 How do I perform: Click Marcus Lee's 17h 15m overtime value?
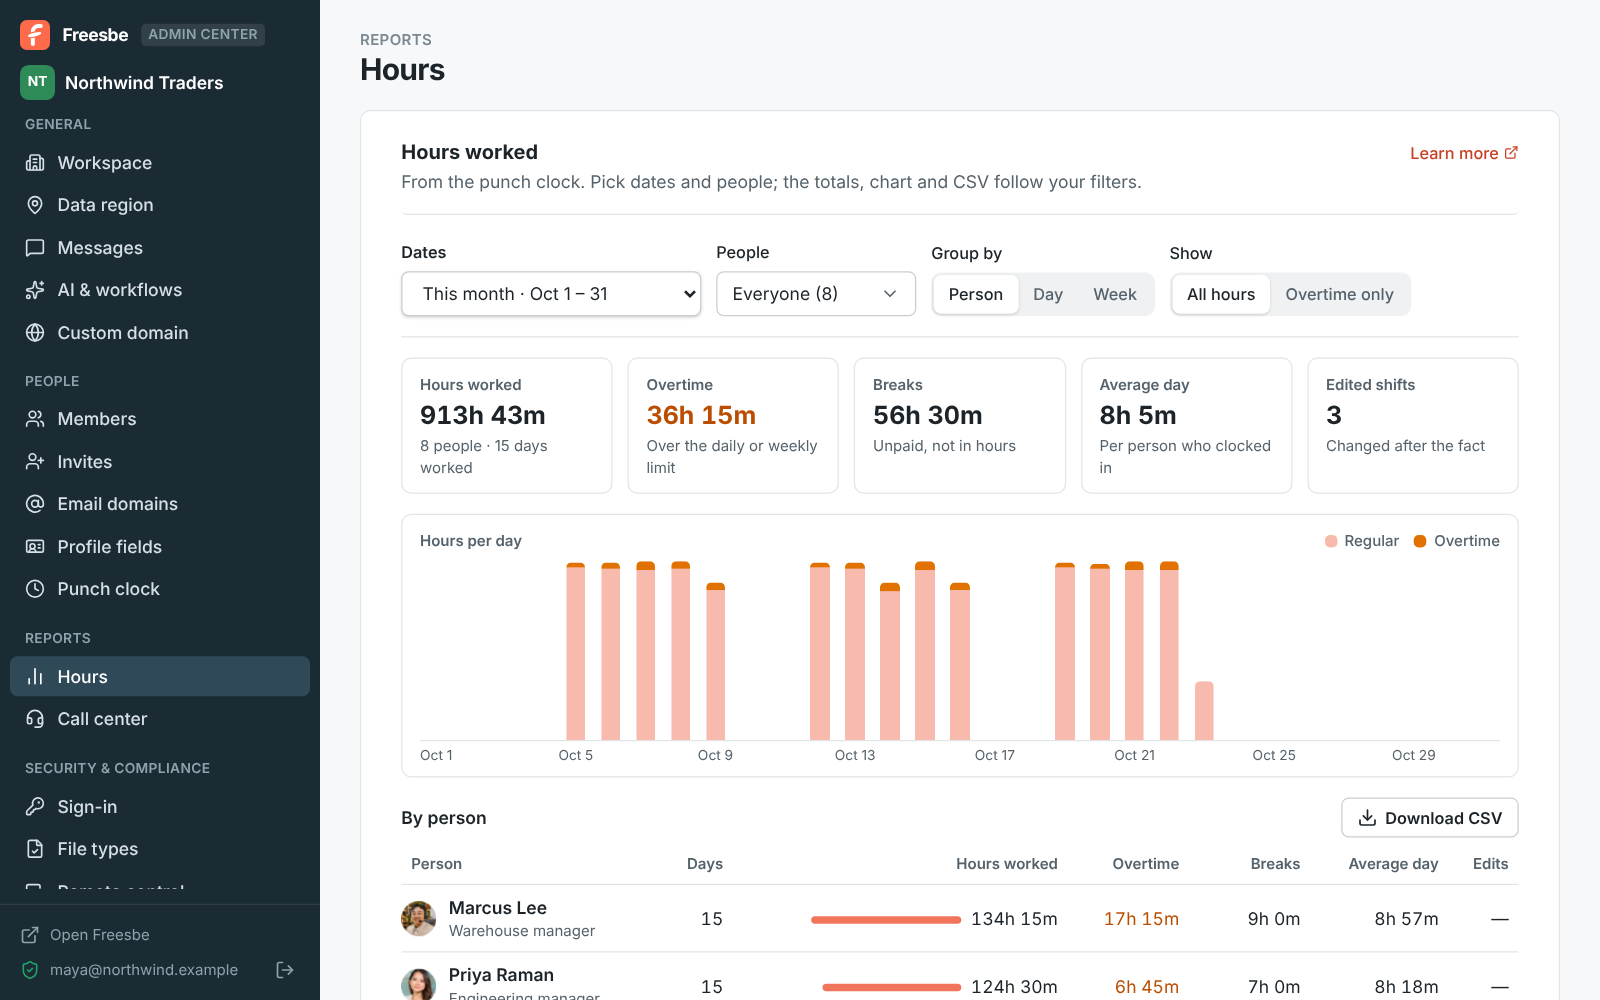[1141, 919]
